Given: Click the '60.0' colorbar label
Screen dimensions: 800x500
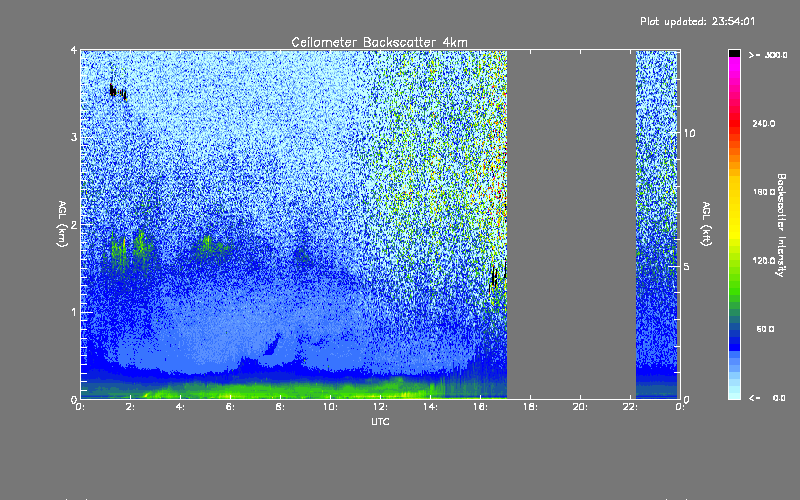Looking at the screenshot, I should pos(765,329).
